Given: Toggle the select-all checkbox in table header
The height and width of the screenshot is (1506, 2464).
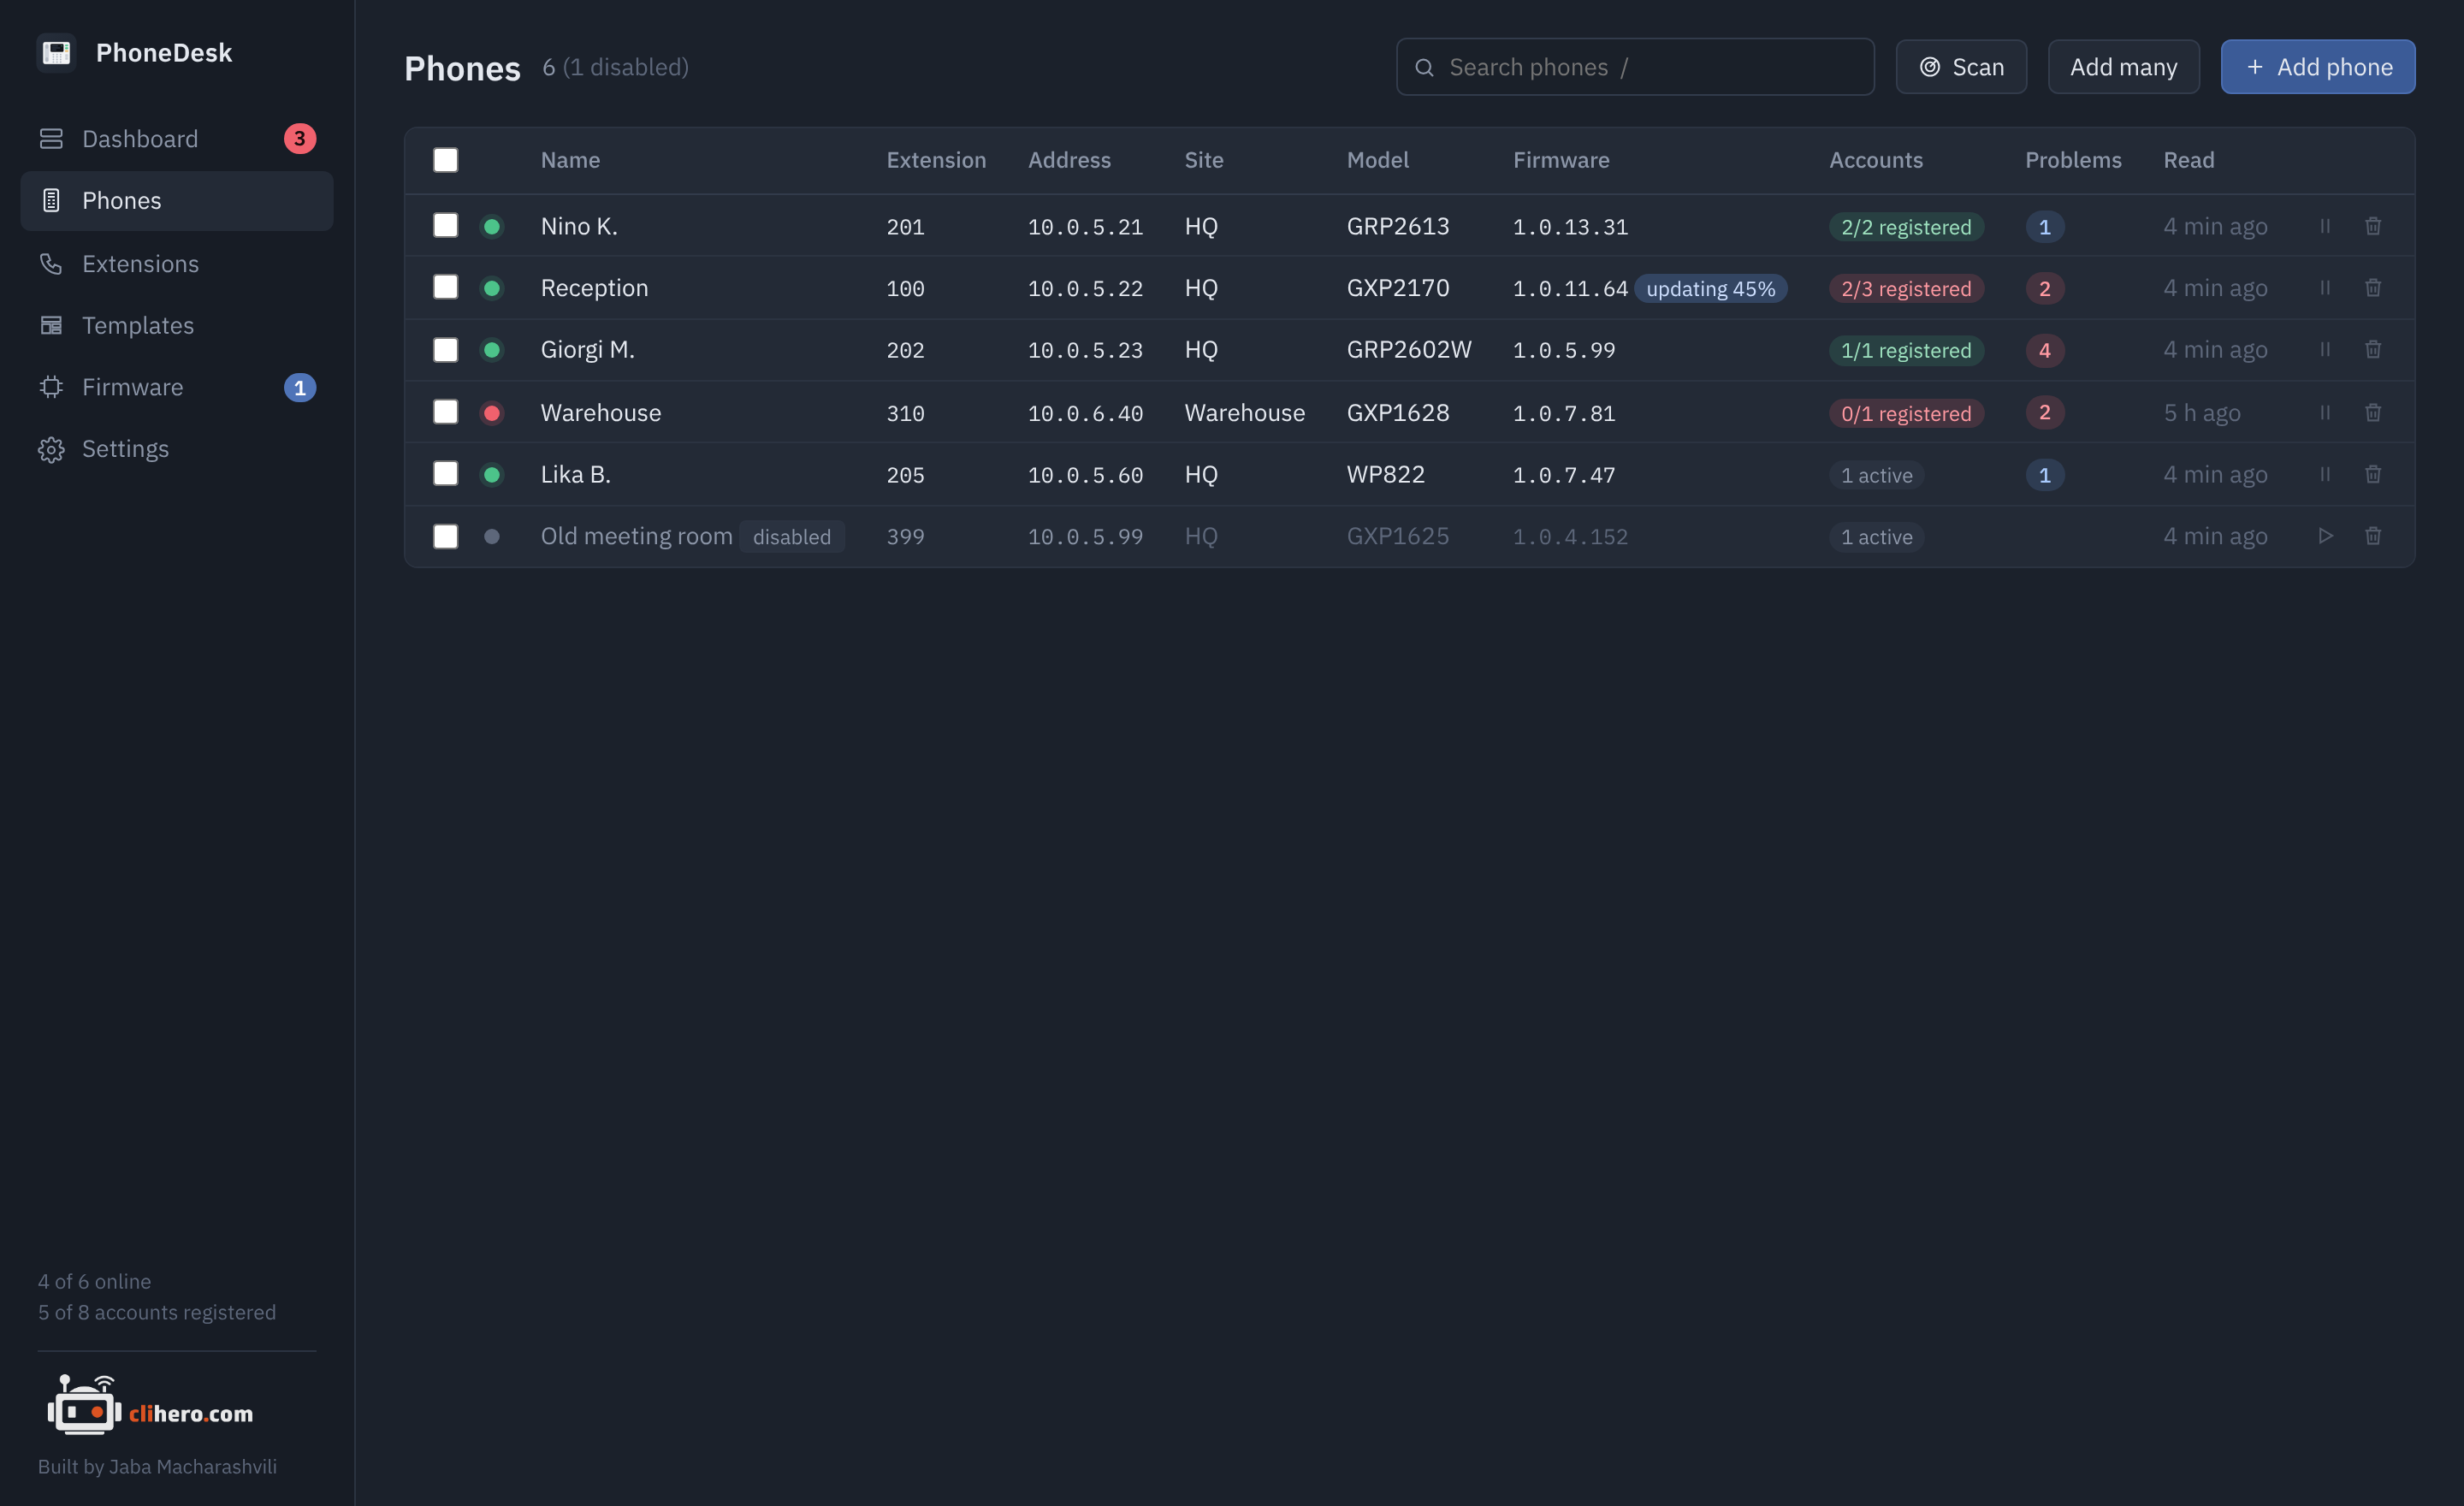Looking at the screenshot, I should coord(446,160).
